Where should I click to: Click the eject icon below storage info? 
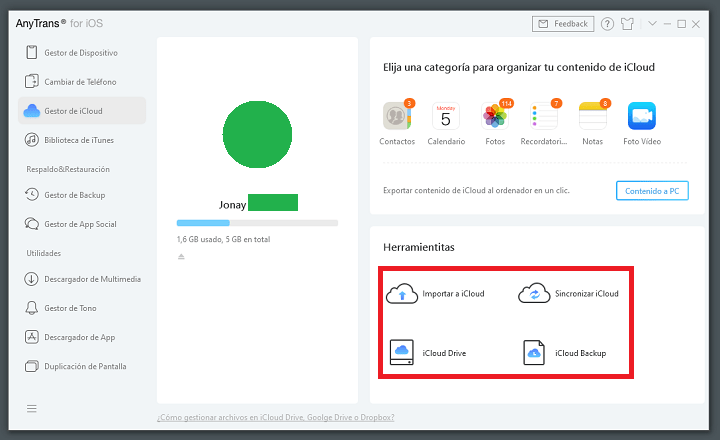[x=181, y=256]
